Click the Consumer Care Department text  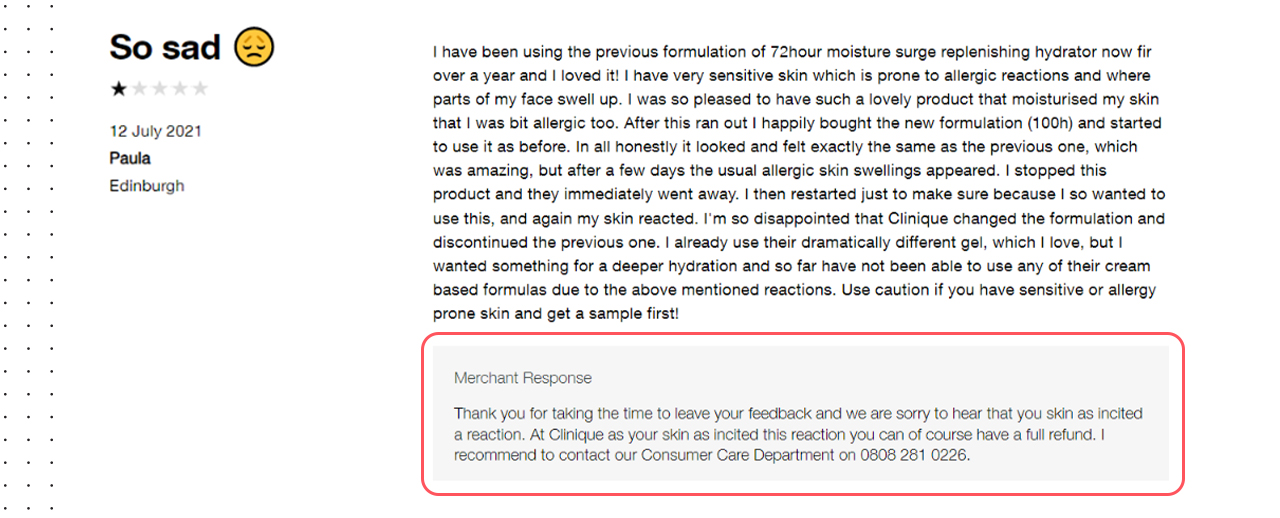click(x=738, y=455)
